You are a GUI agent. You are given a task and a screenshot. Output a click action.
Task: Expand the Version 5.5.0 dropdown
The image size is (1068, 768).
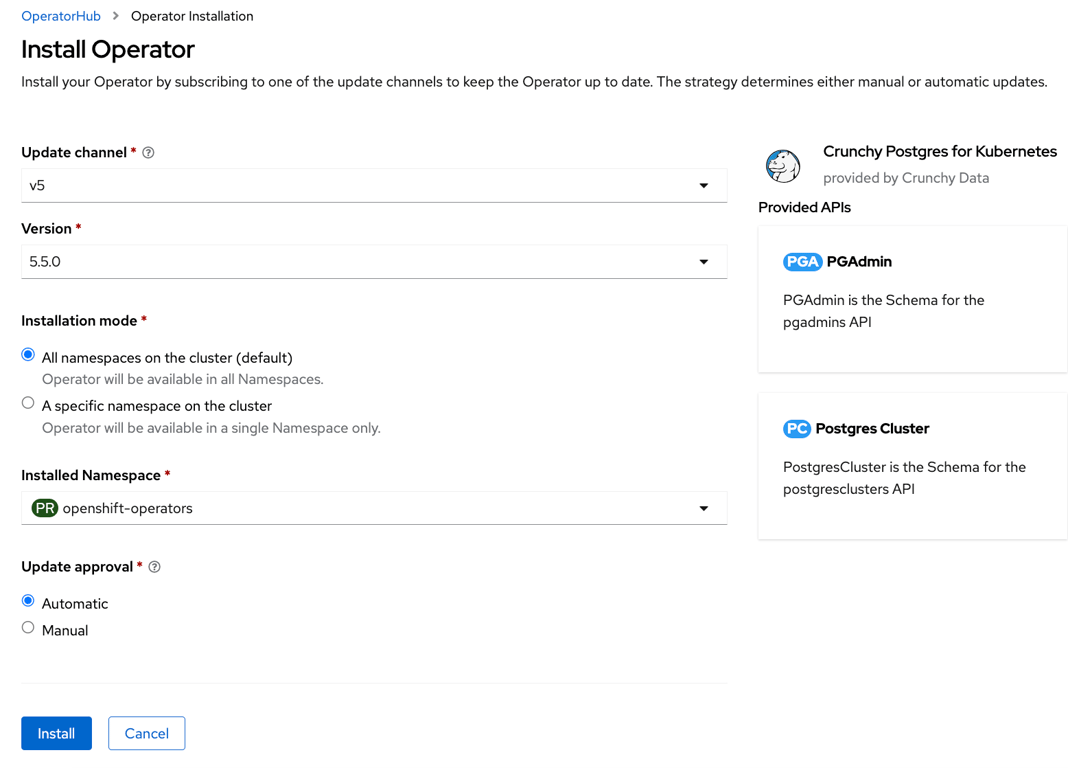click(374, 261)
